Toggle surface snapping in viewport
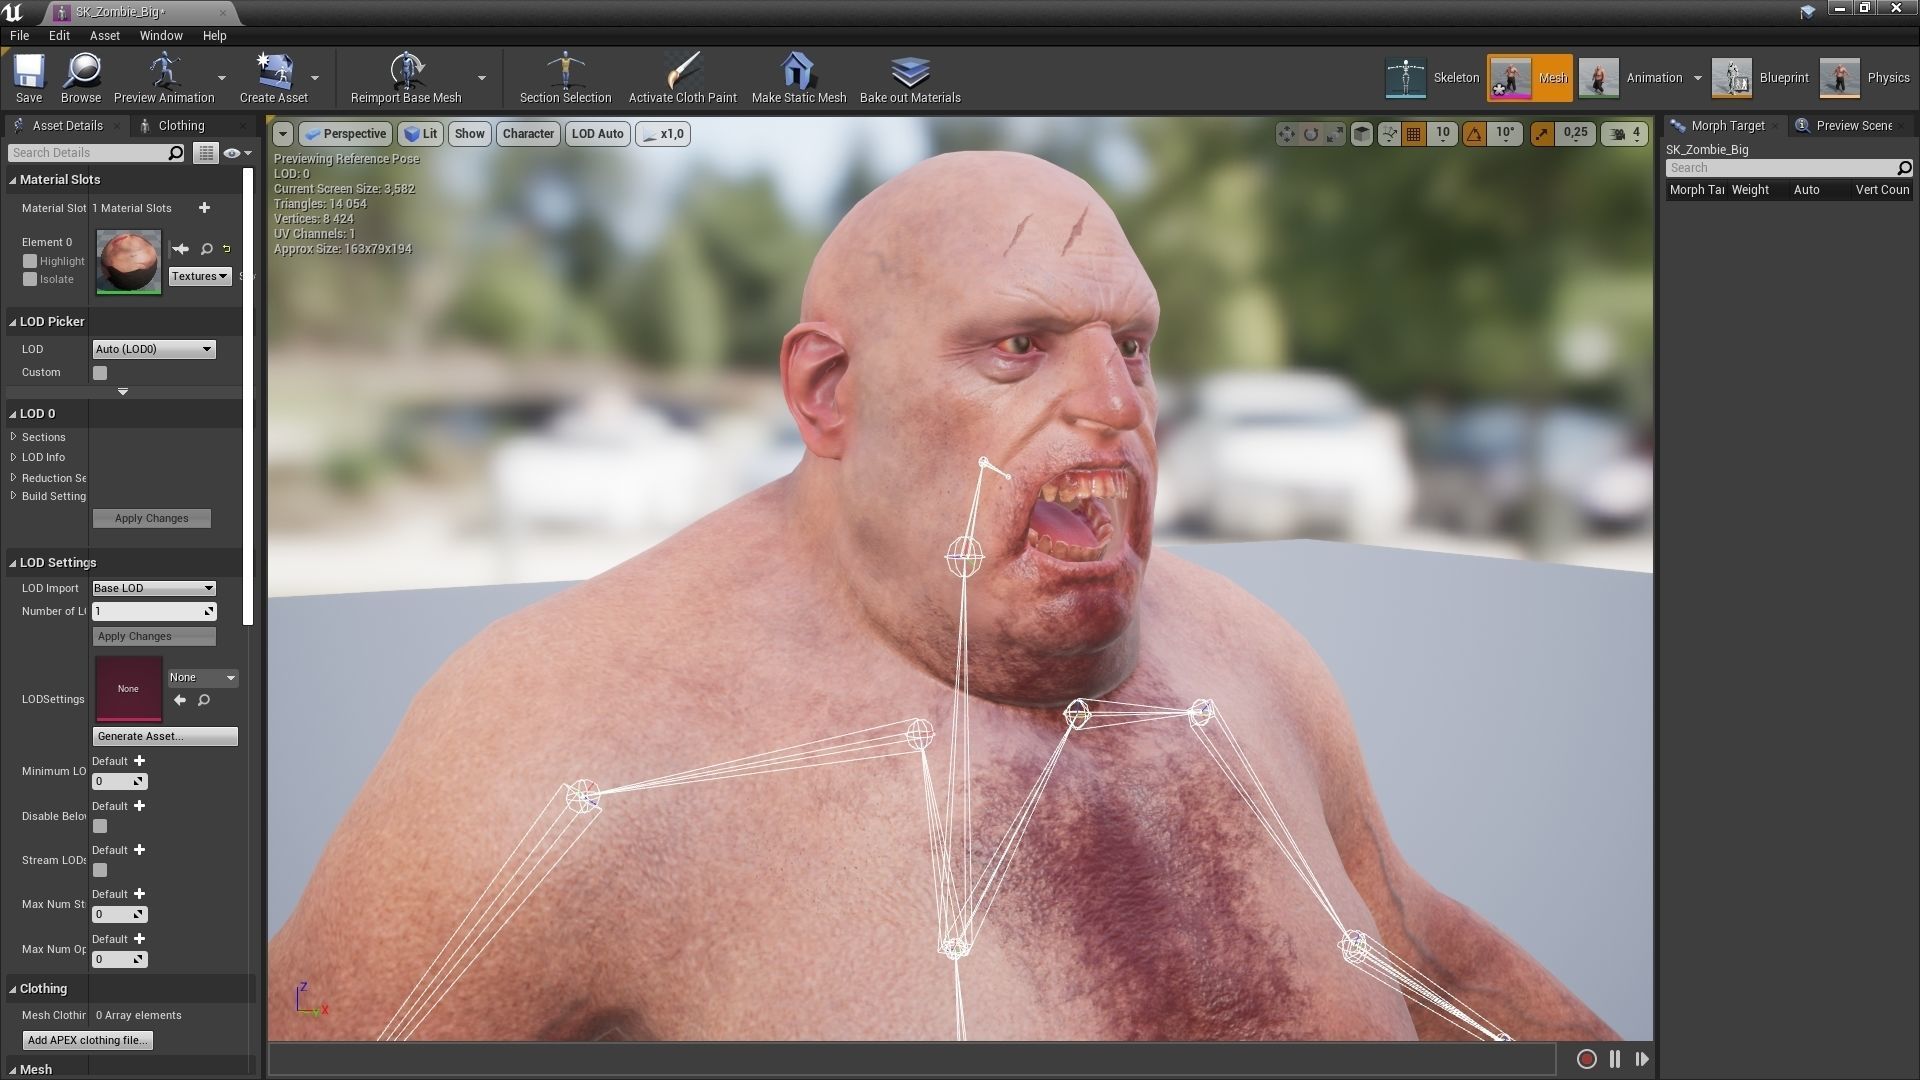 point(1389,134)
